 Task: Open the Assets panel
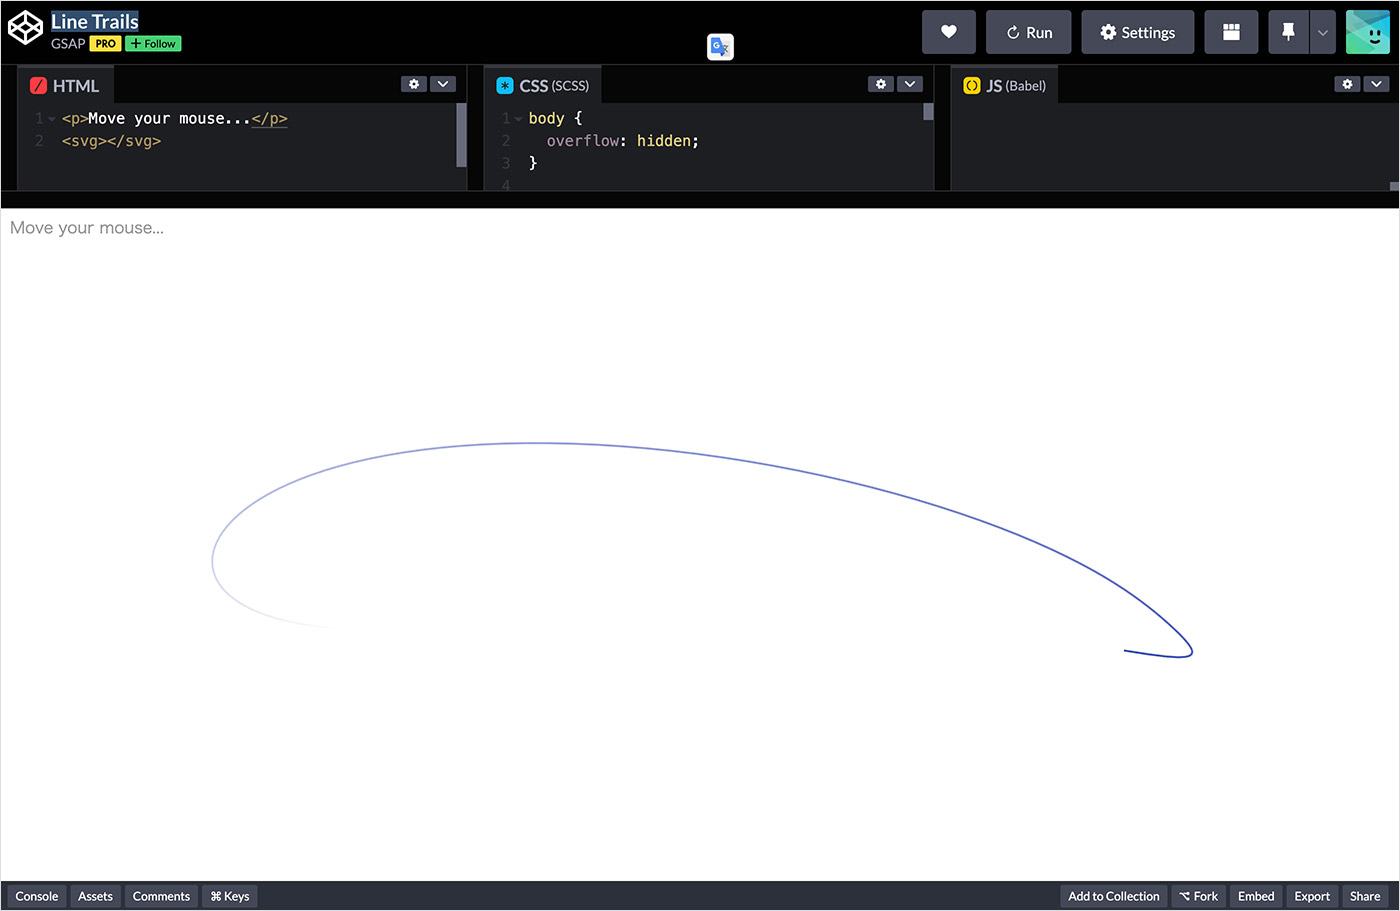pyautogui.click(x=95, y=896)
